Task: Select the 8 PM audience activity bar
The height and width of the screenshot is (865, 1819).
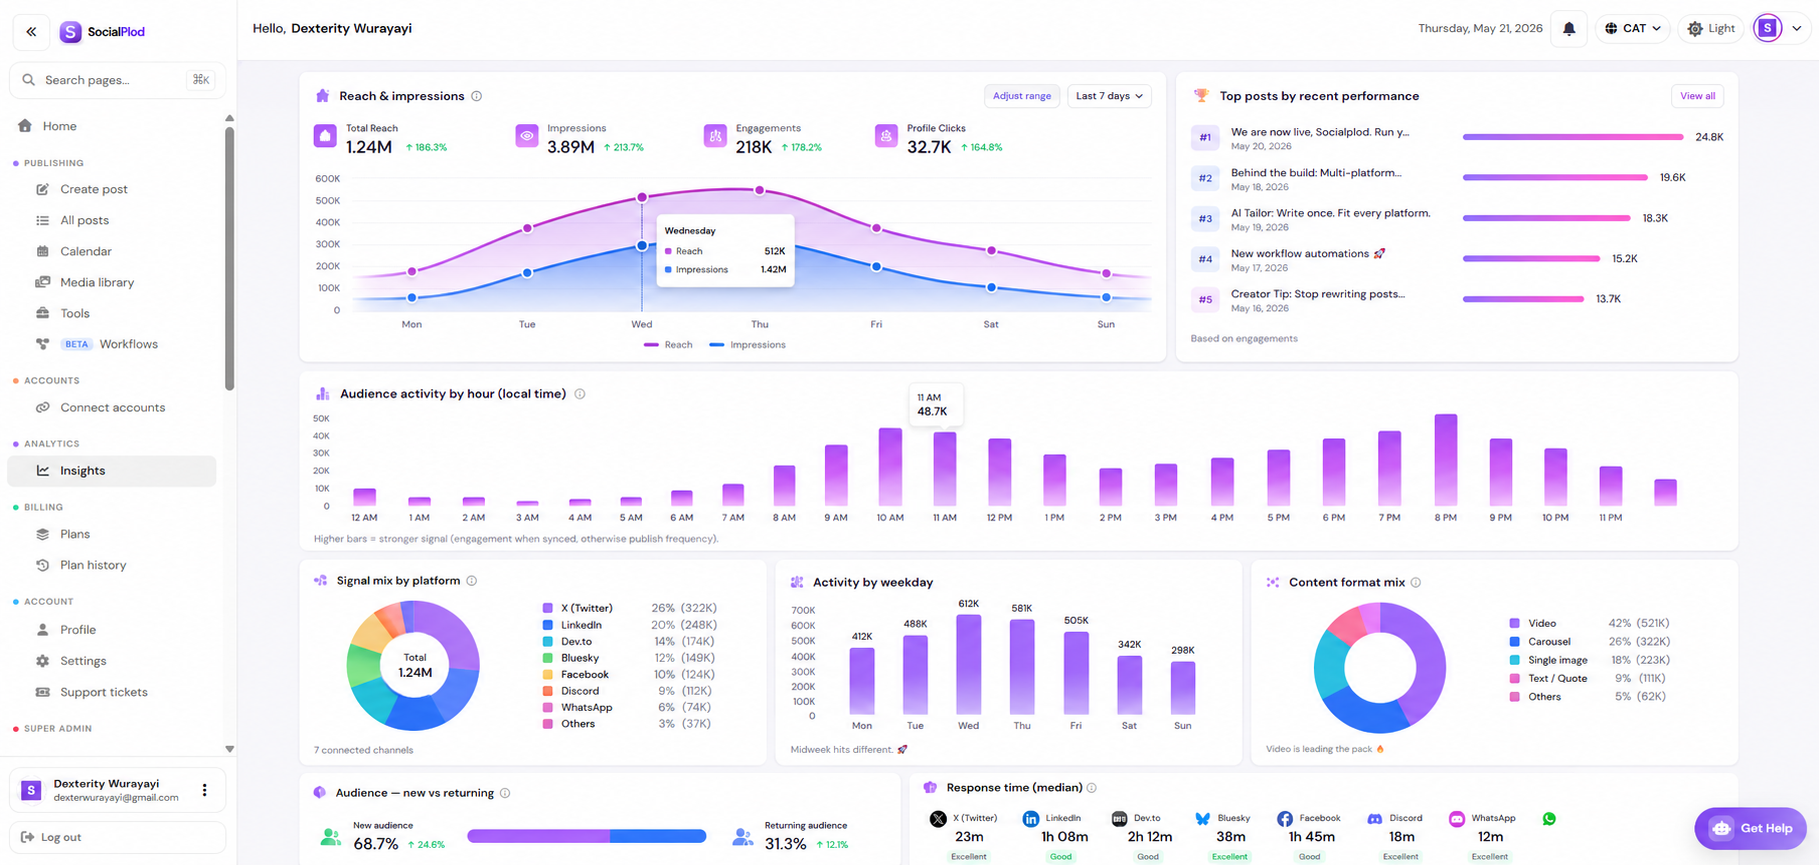Action: (x=1446, y=460)
